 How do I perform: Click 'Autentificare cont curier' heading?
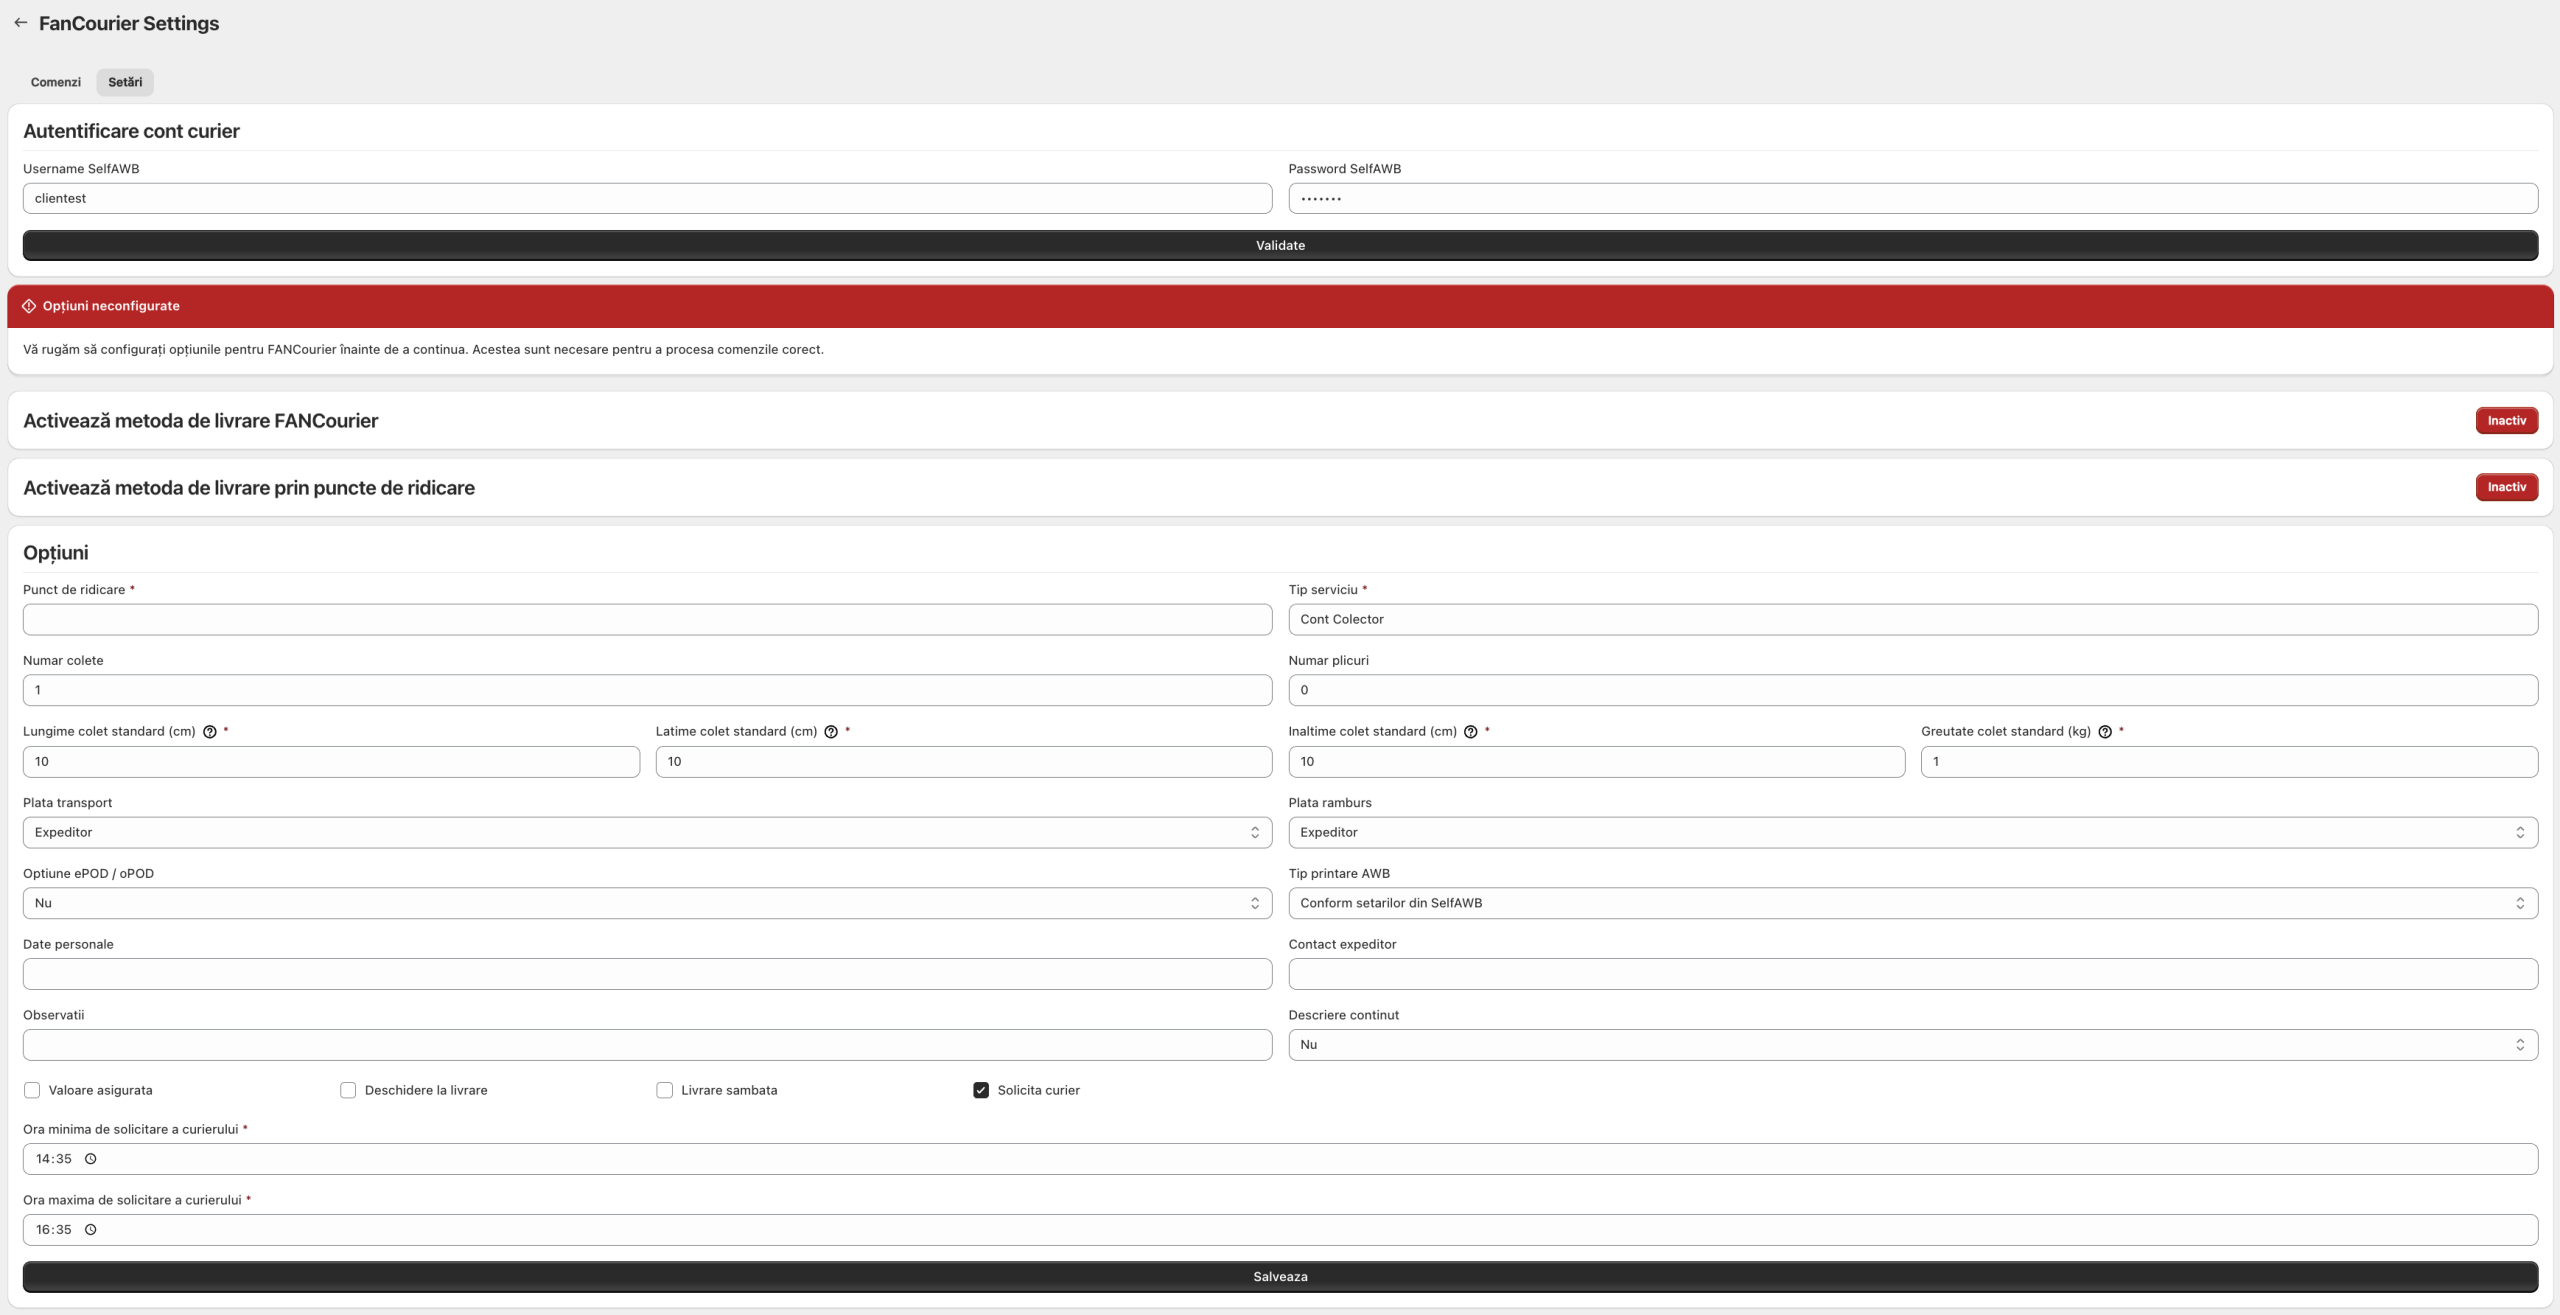131,131
